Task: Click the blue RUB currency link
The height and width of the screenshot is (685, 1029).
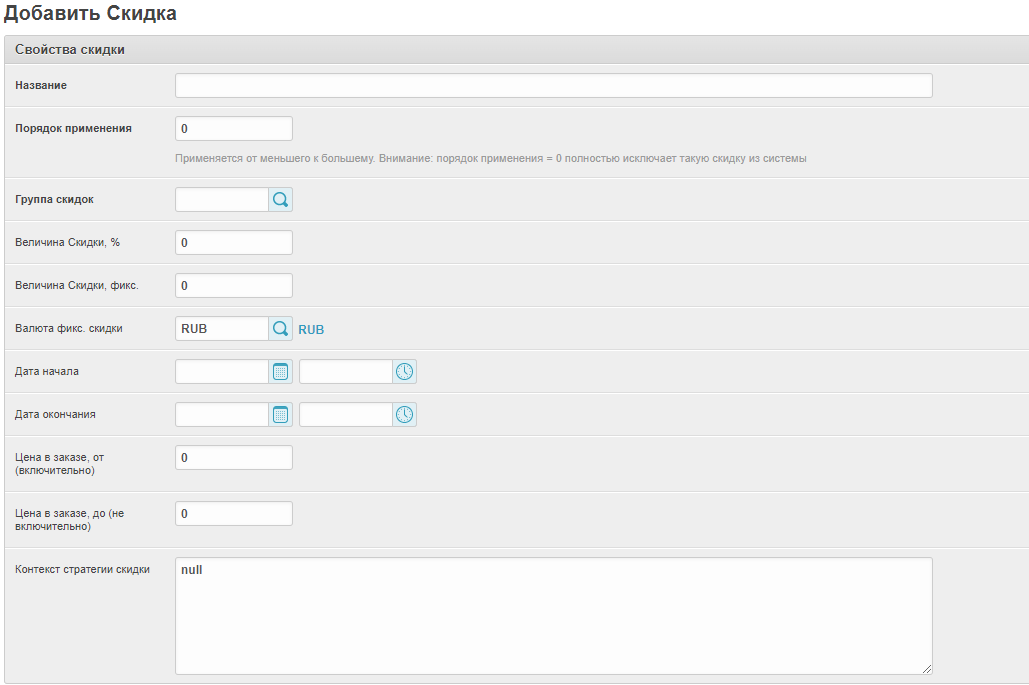Action: 311,330
